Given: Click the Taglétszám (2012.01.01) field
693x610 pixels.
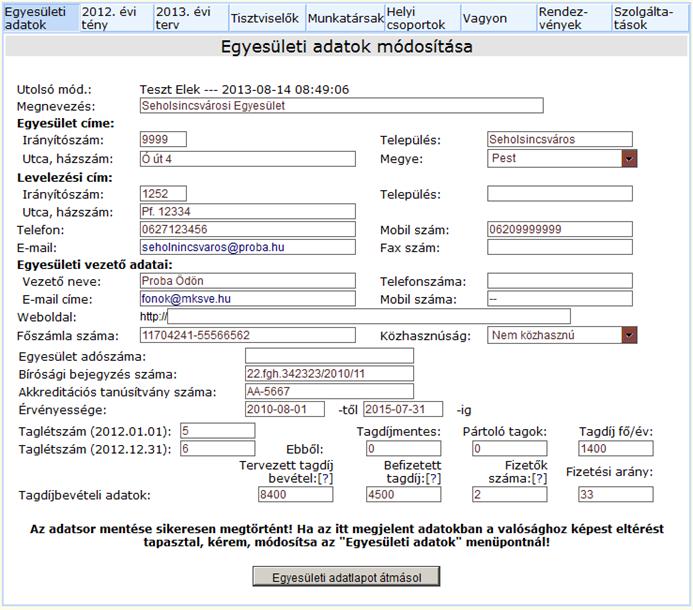Looking at the screenshot, I should (217, 431).
